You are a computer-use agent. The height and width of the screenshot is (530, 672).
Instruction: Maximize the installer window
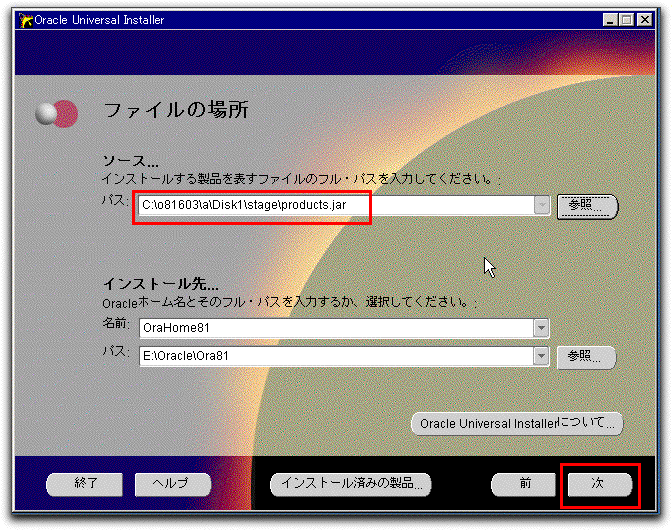coord(628,20)
